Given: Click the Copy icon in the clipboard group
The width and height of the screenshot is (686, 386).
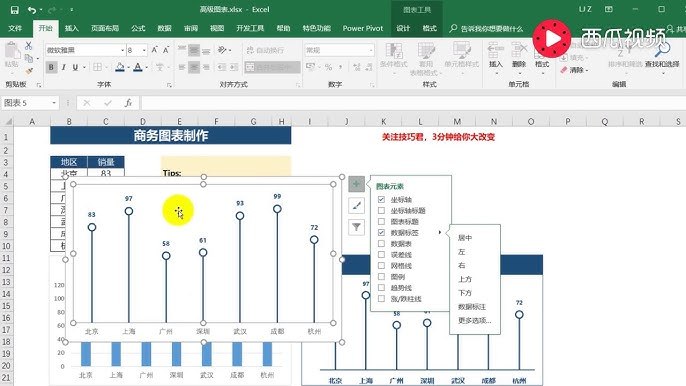Looking at the screenshot, I should tap(28, 58).
